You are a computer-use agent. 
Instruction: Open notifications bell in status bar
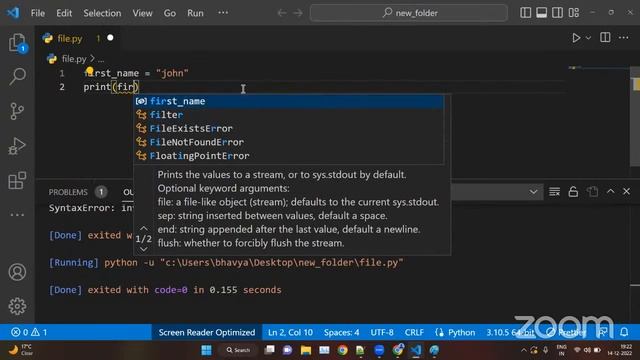[624, 332]
